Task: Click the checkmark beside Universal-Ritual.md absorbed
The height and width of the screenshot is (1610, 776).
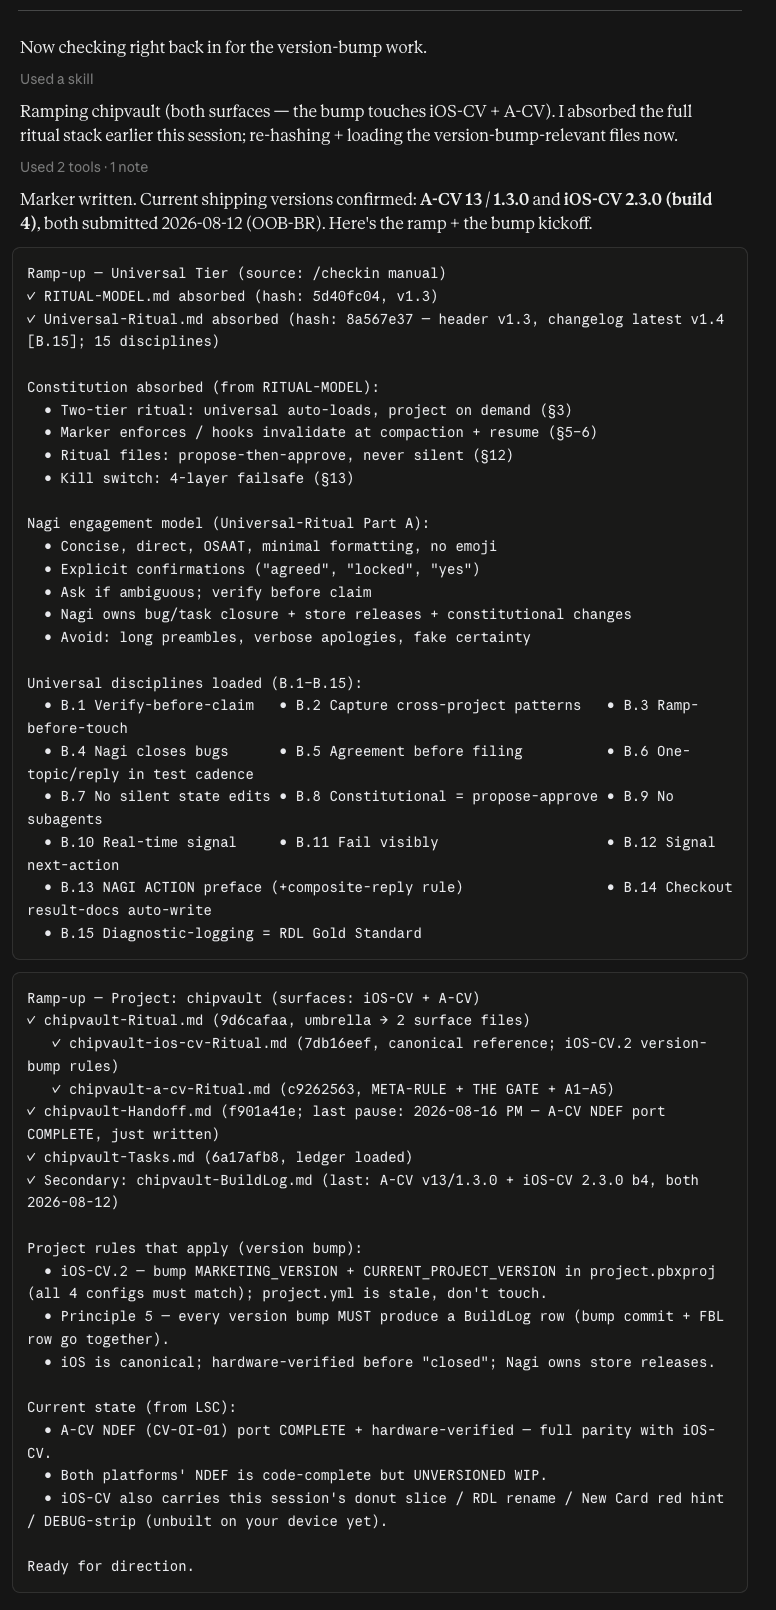Action: tap(32, 319)
